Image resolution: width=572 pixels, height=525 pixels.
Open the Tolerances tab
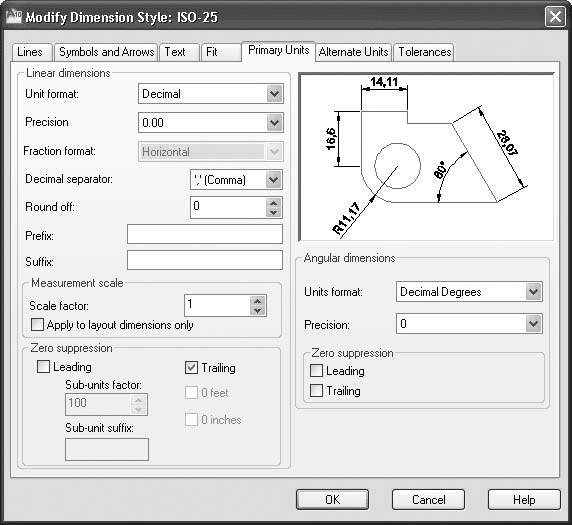424,52
